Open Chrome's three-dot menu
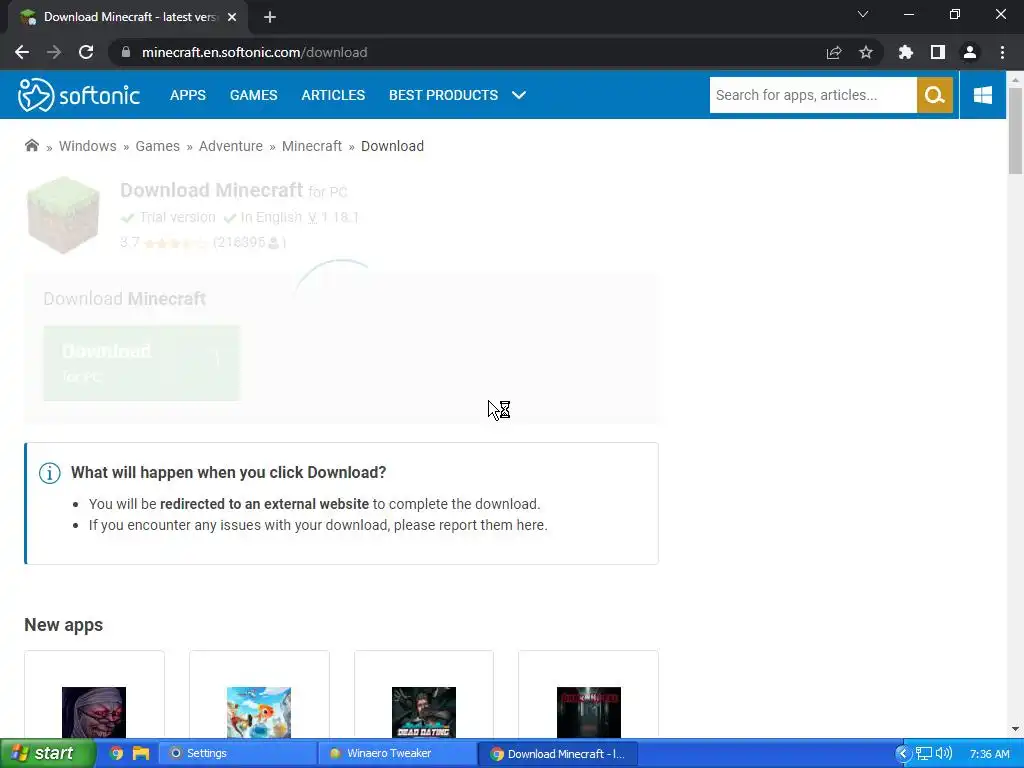This screenshot has width=1024, height=768. pyautogui.click(x=1002, y=52)
